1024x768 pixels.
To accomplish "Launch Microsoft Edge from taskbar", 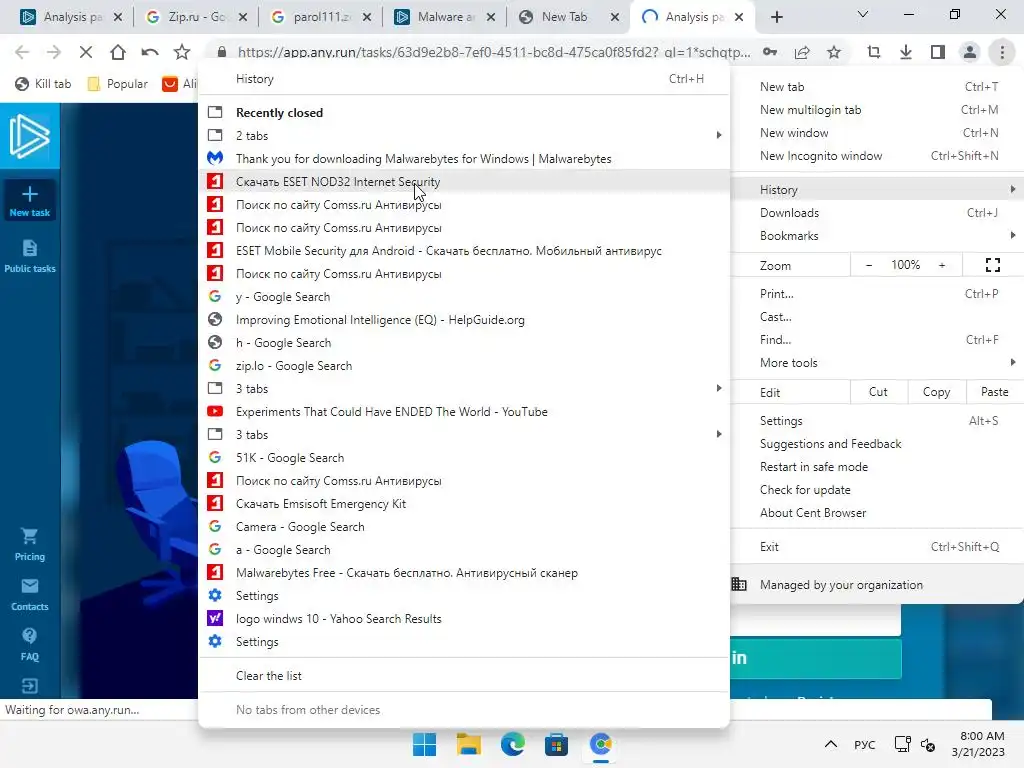I will pyautogui.click(x=513, y=744).
